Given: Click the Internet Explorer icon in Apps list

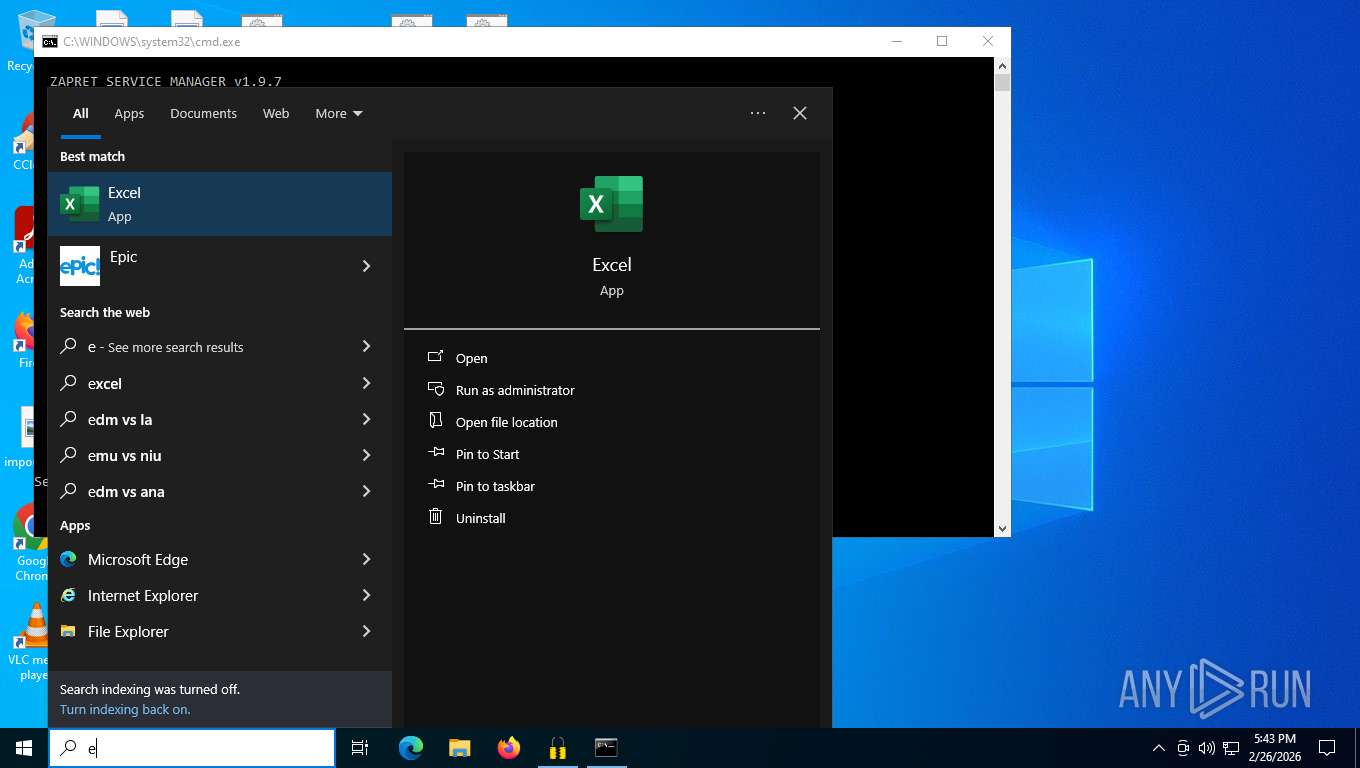Looking at the screenshot, I should click(x=68, y=595).
